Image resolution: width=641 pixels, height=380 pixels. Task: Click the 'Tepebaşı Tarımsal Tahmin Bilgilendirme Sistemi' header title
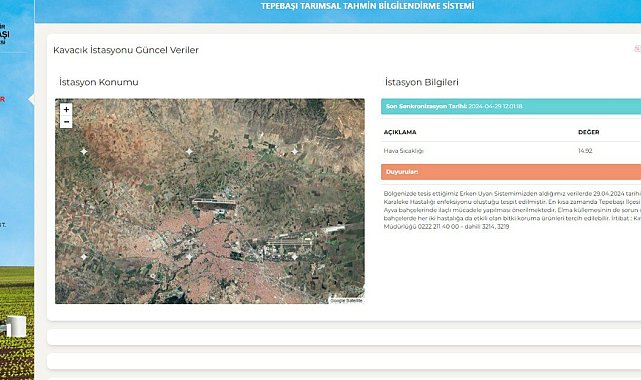point(368,6)
